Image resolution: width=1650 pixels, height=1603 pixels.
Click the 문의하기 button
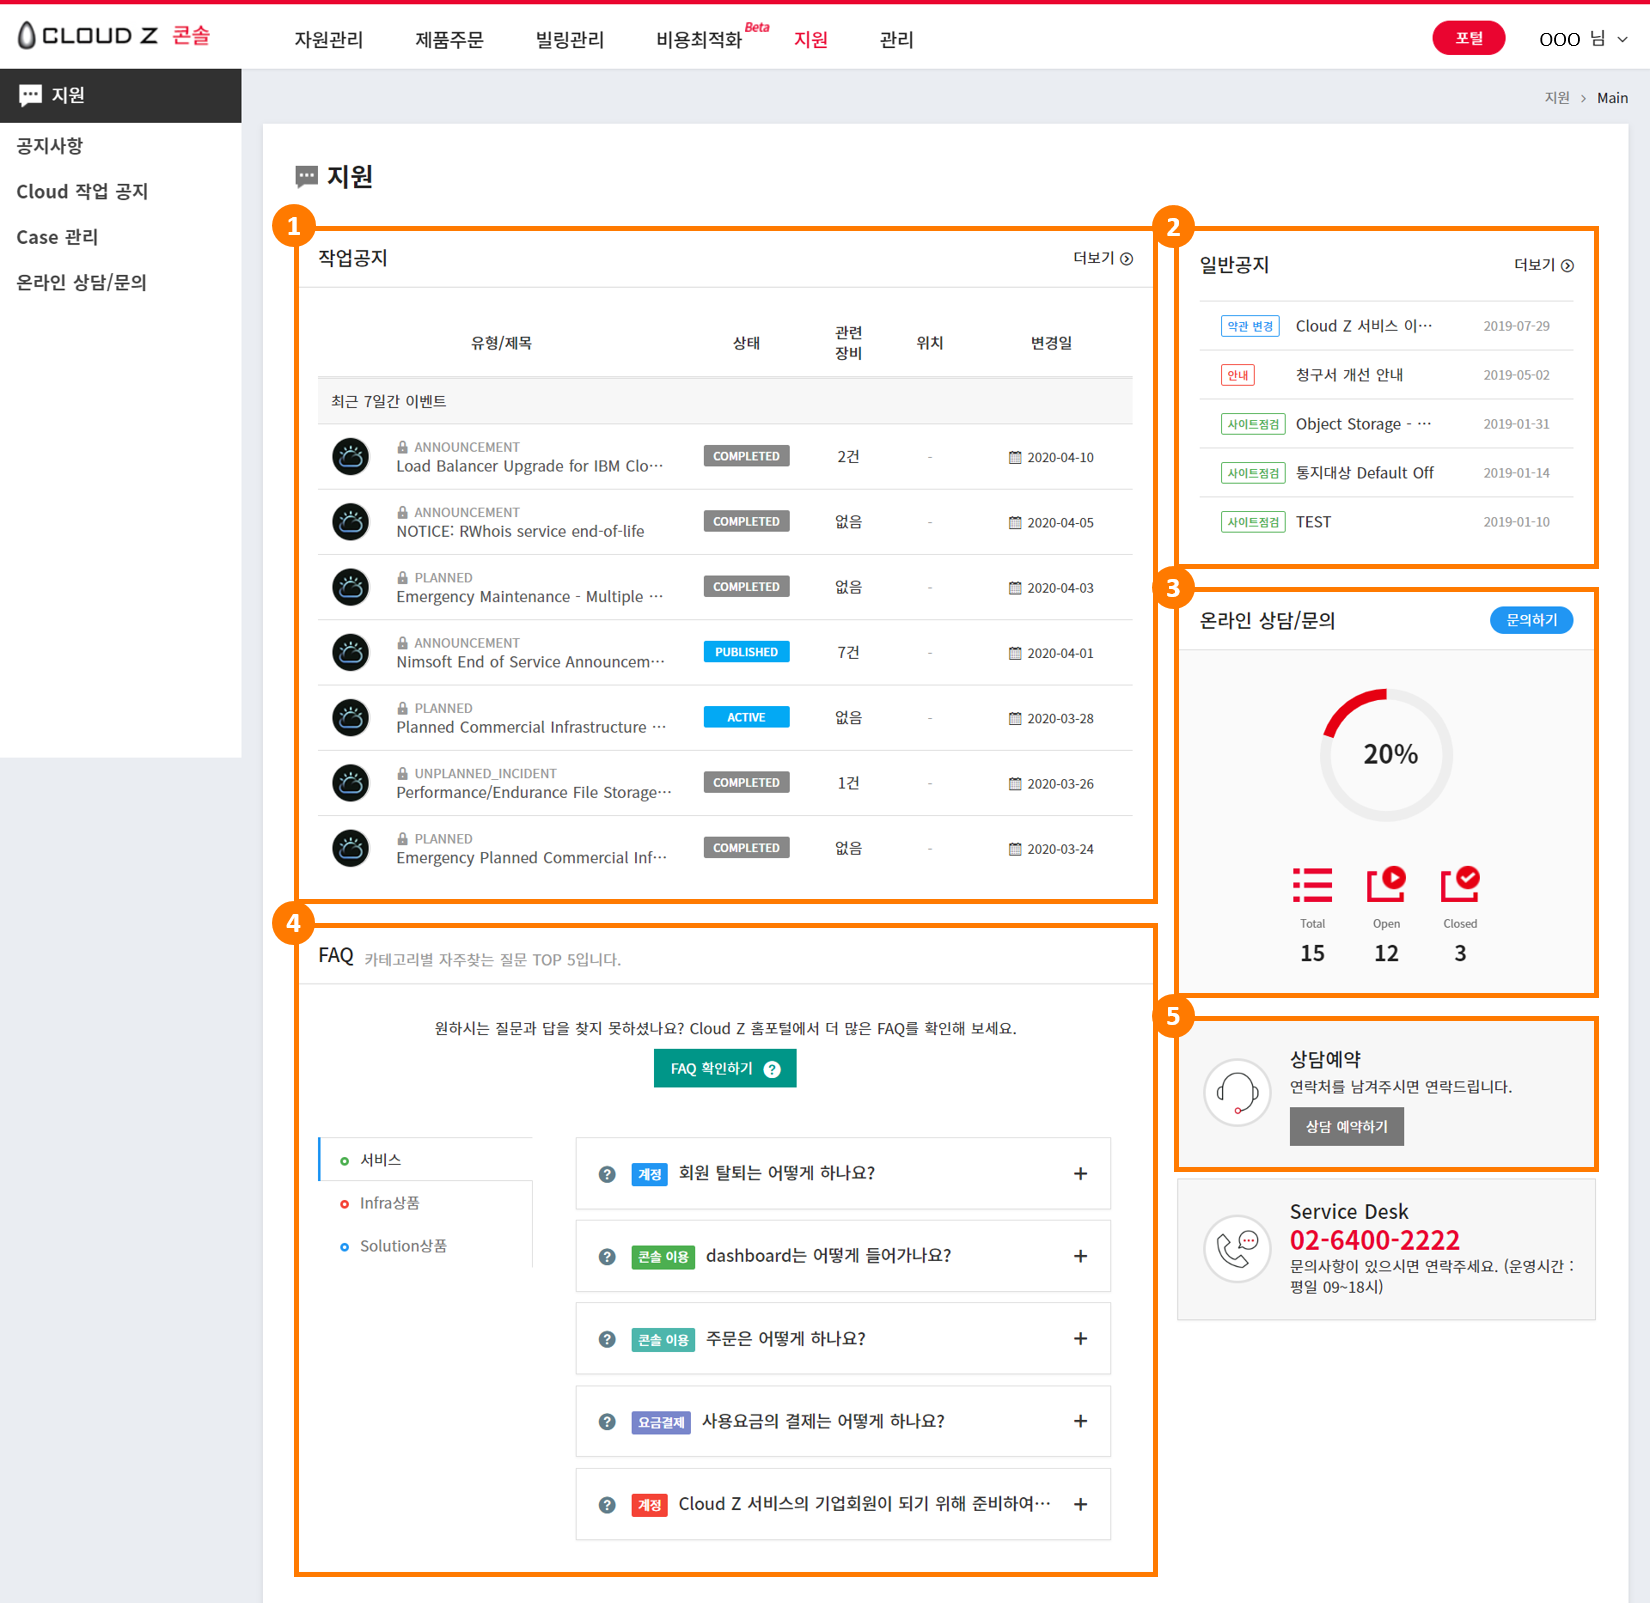point(1531,620)
